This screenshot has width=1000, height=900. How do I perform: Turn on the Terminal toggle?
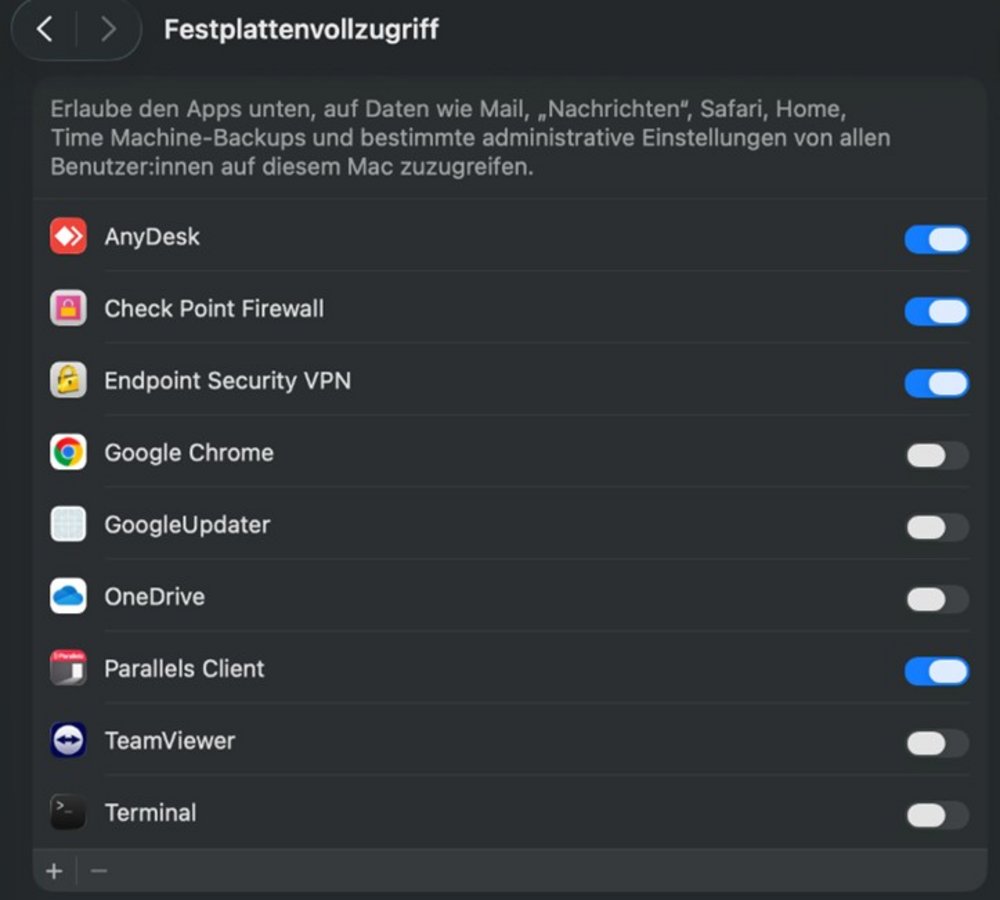coord(936,815)
